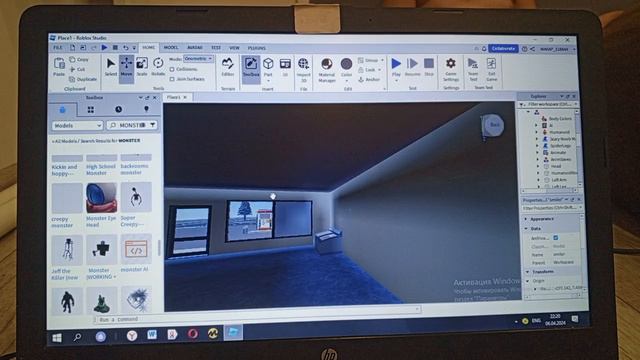This screenshot has width=640, height=360.
Task: Click the Filter workspace Explorer field
Action: pyautogui.click(x=549, y=104)
